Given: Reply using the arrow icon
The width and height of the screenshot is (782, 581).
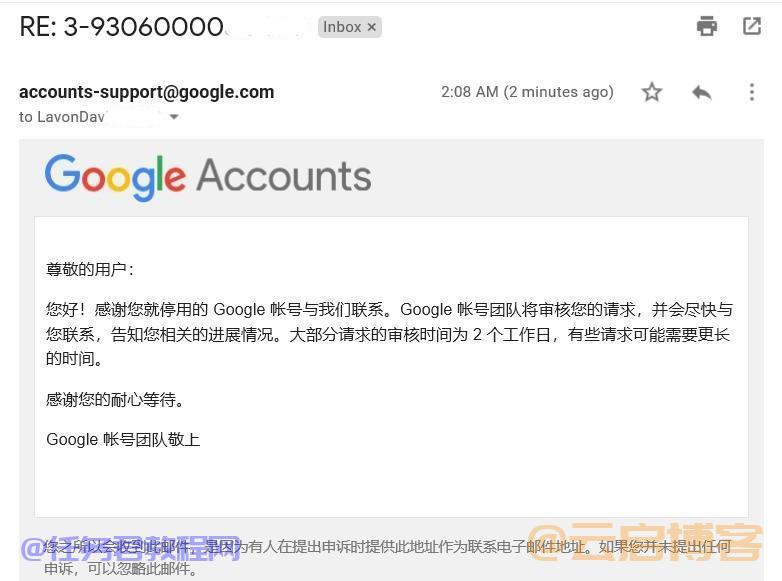Looking at the screenshot, I should (702, 92).
